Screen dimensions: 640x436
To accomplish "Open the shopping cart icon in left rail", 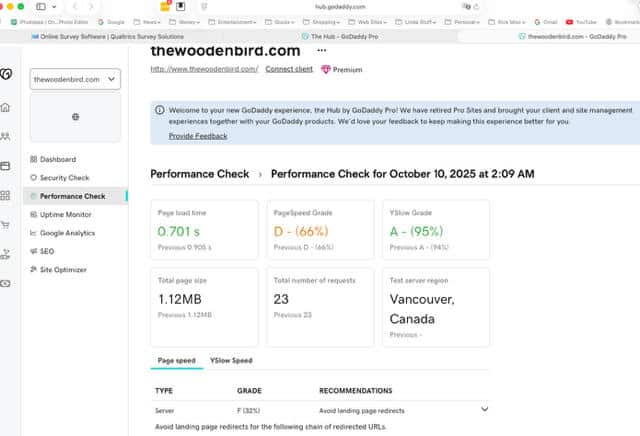I will pyautogui.click(x=5, y=225).
